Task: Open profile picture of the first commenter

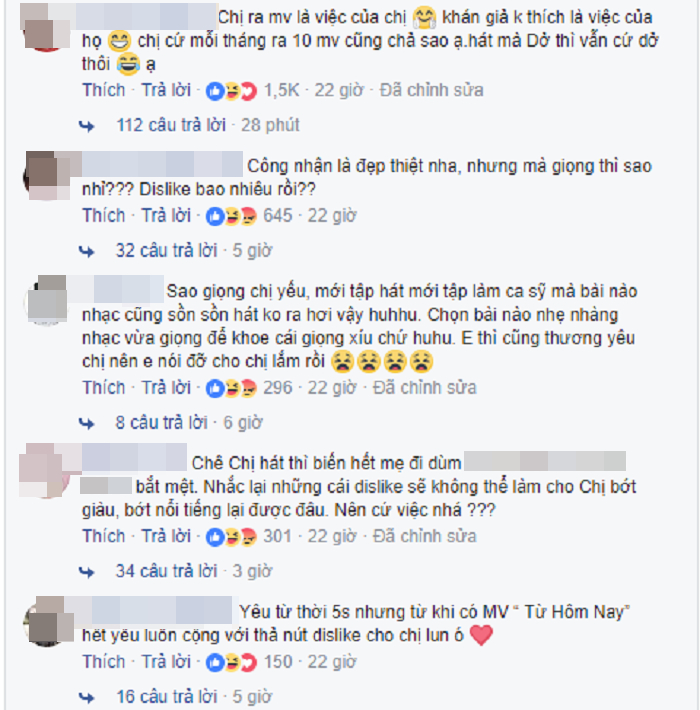Action: pos(45,28)
